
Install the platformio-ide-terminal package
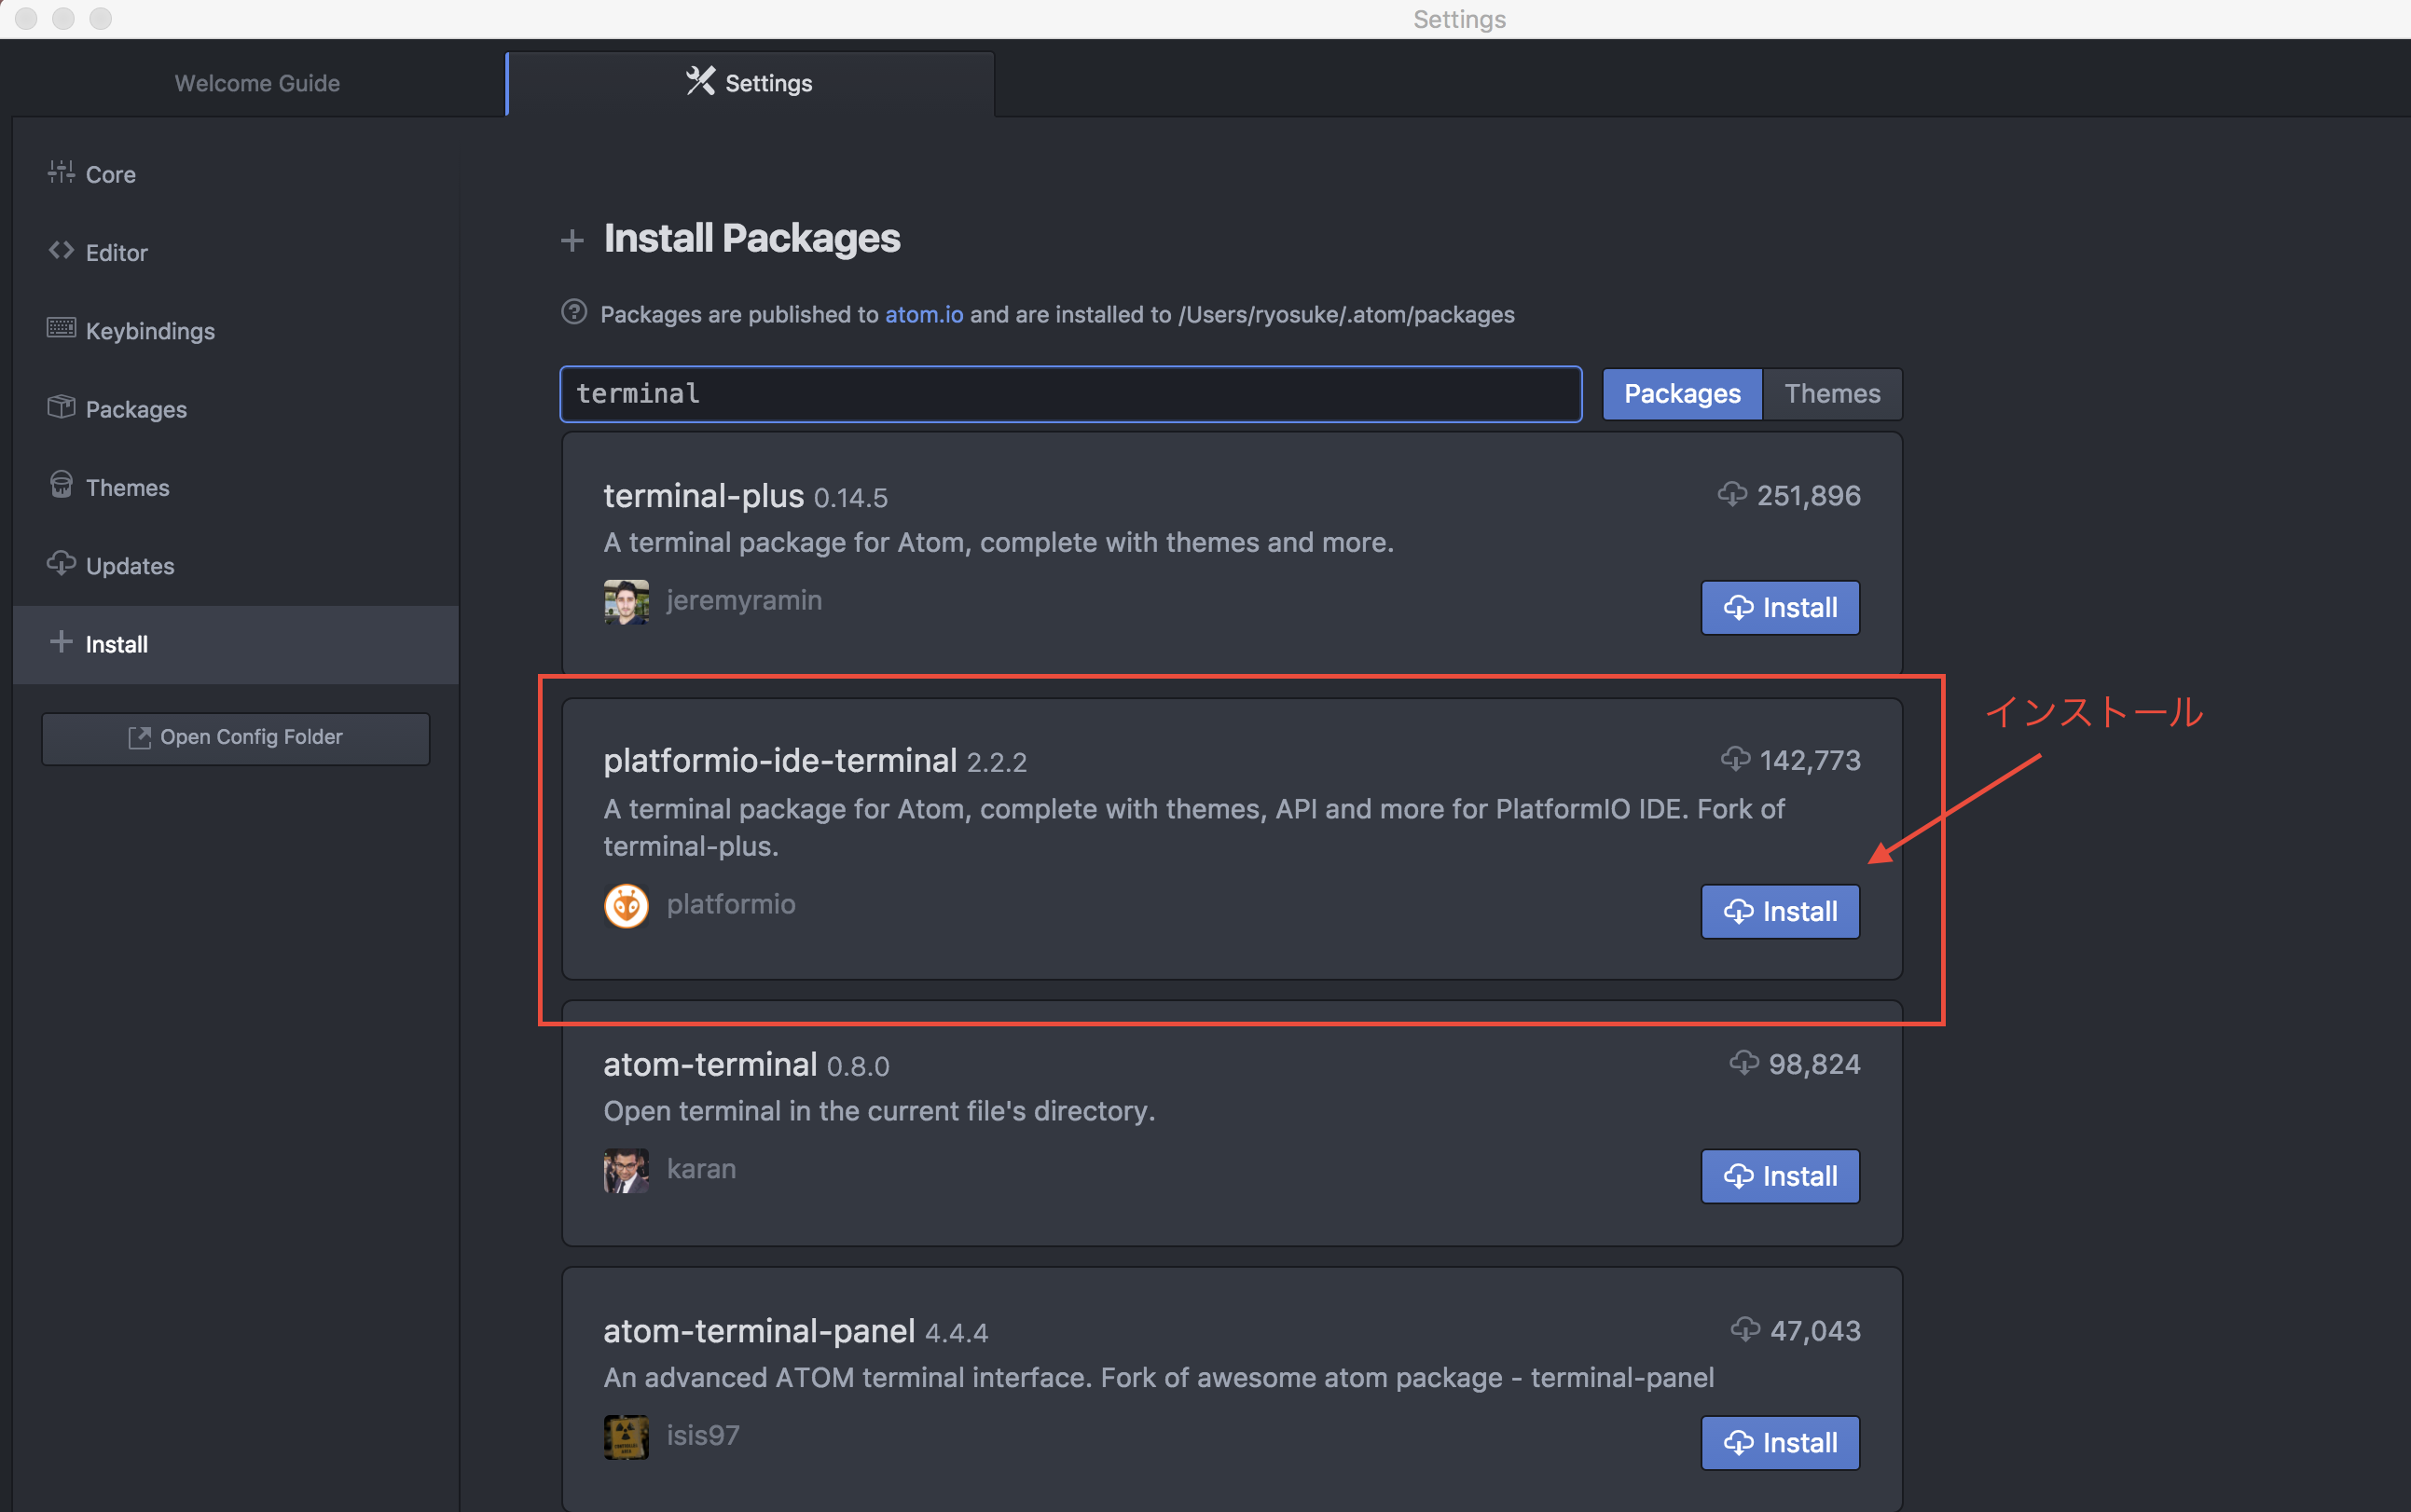point(1780,911)
